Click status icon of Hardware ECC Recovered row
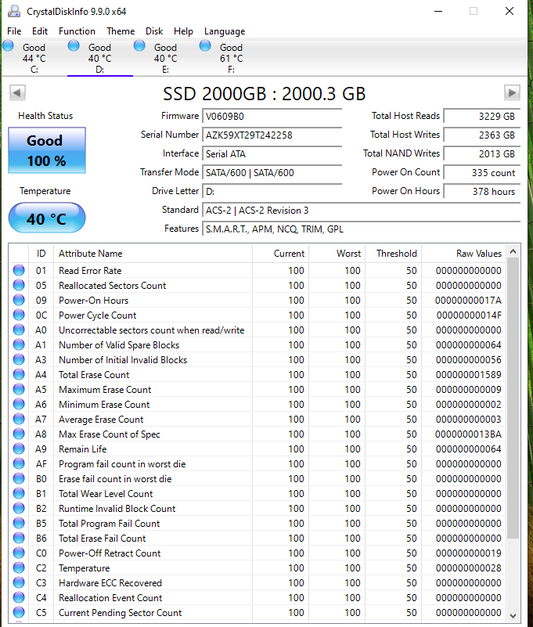This screenshot has width=533, height=627. pos(19,583)
